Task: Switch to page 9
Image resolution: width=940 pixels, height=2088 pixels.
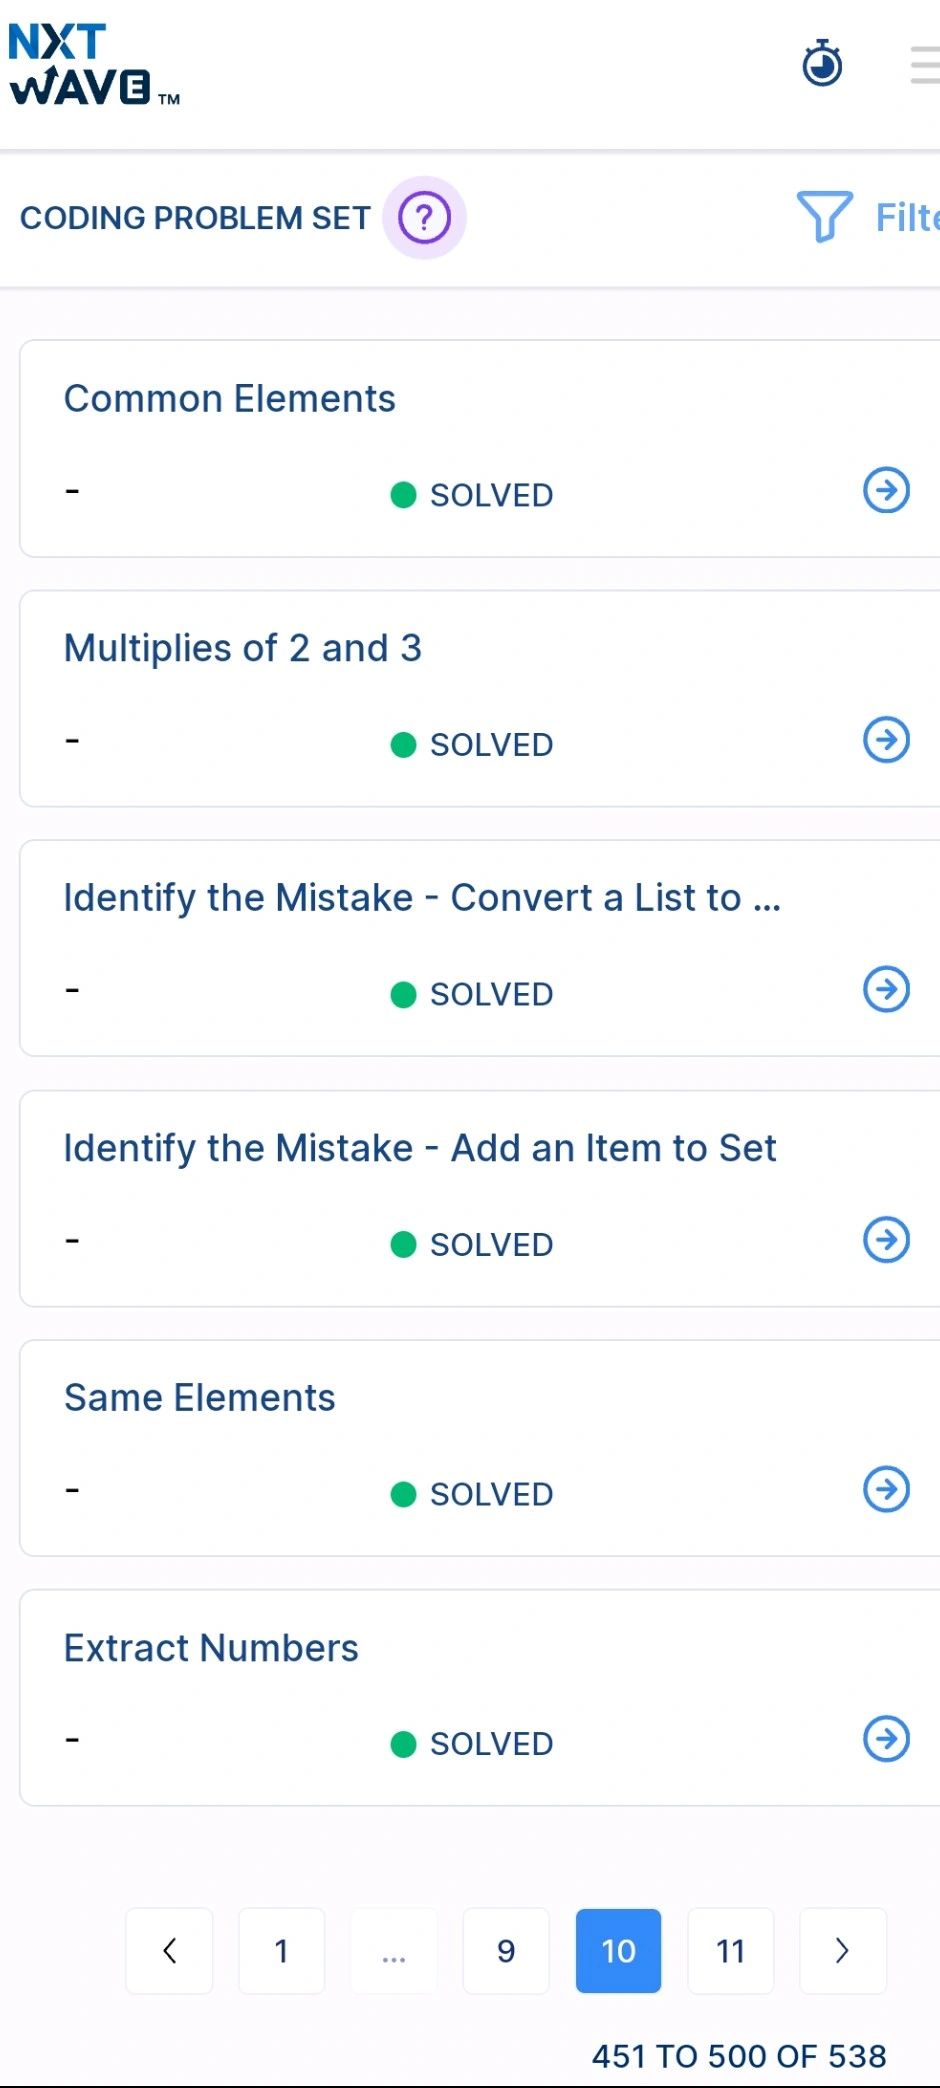Action: pyautogui.click(x=506, y=1950)
